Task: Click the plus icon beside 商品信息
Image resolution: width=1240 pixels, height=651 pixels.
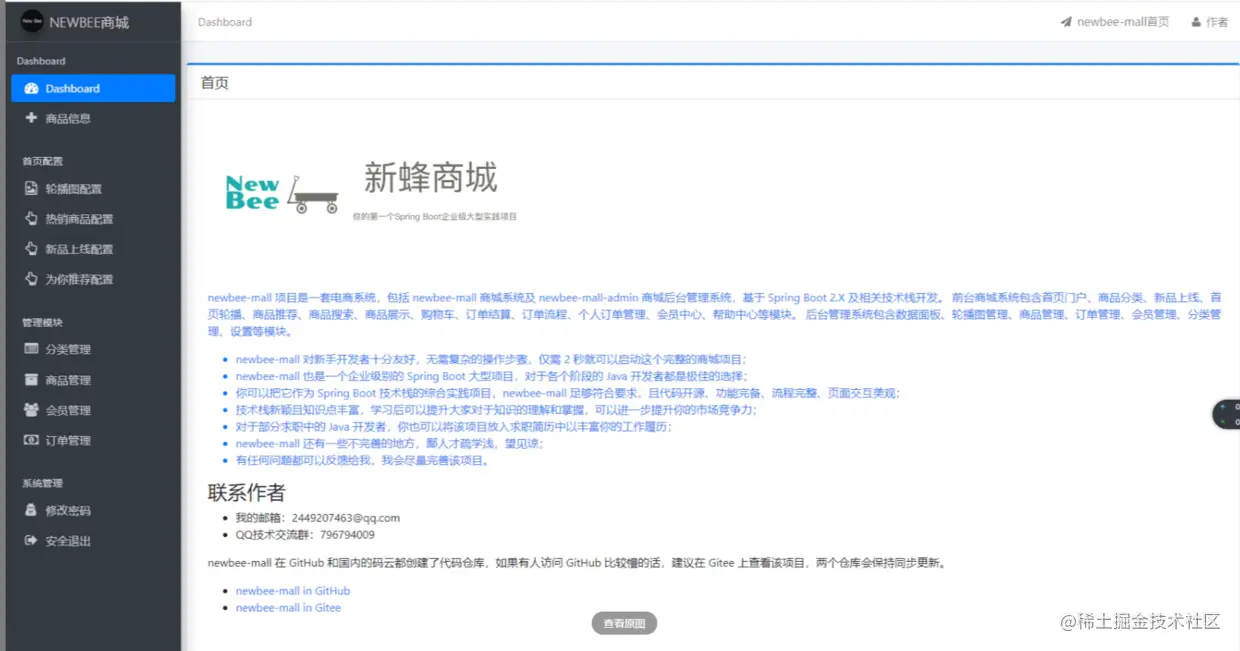Action: click(31, 118)
